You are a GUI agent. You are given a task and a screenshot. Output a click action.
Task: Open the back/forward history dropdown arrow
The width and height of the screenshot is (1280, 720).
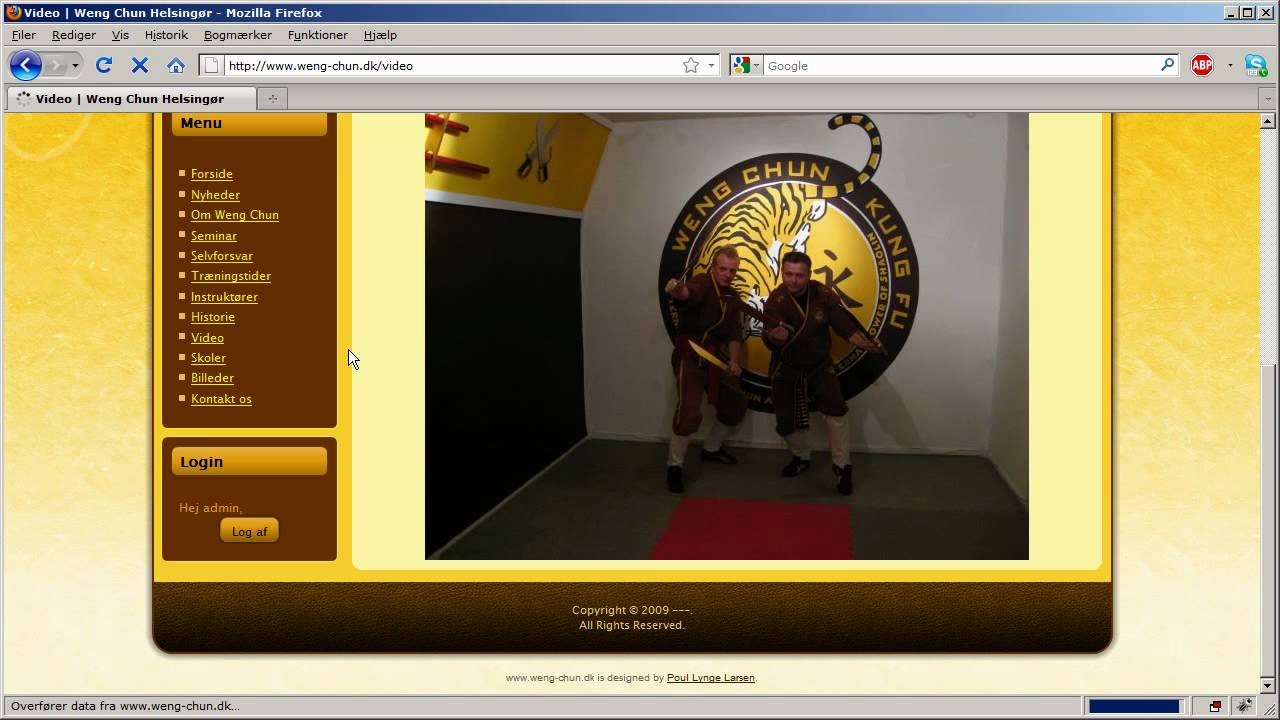(75, 66)
